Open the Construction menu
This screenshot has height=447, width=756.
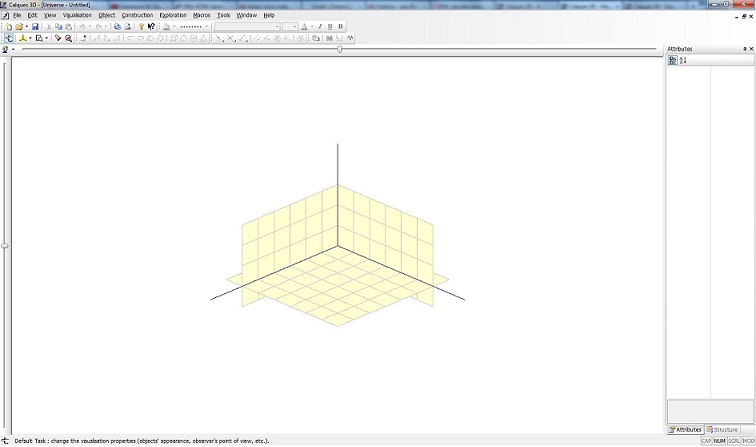138,15
